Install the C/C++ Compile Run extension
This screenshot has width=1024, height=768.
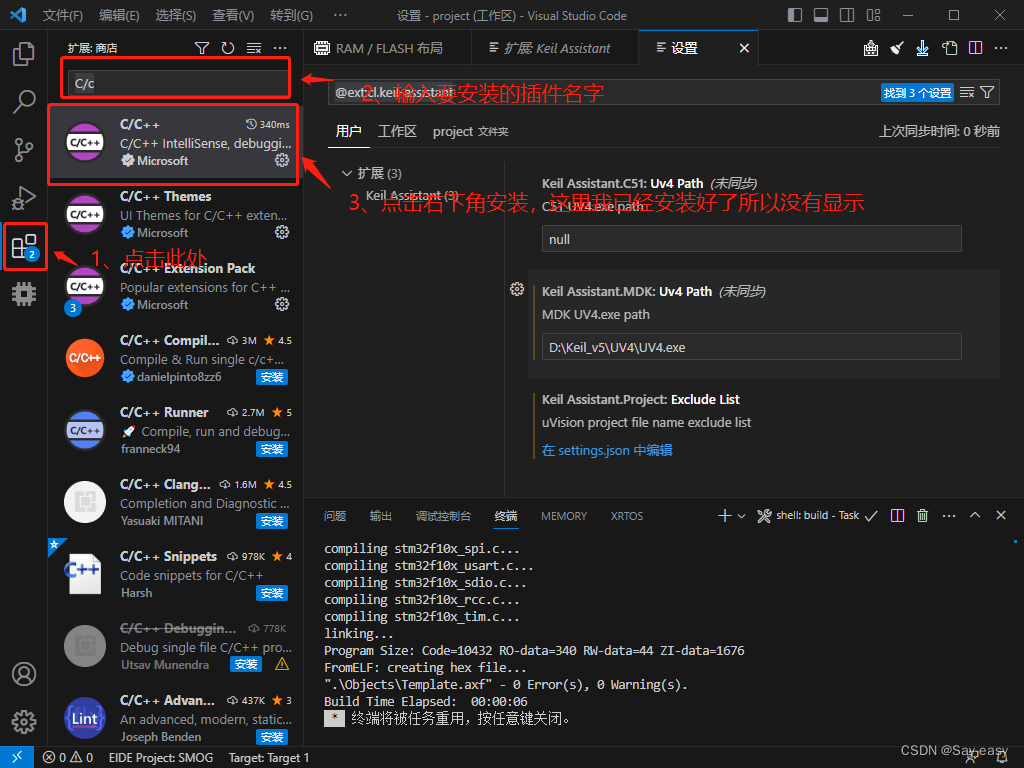click(x=272, y=377)
